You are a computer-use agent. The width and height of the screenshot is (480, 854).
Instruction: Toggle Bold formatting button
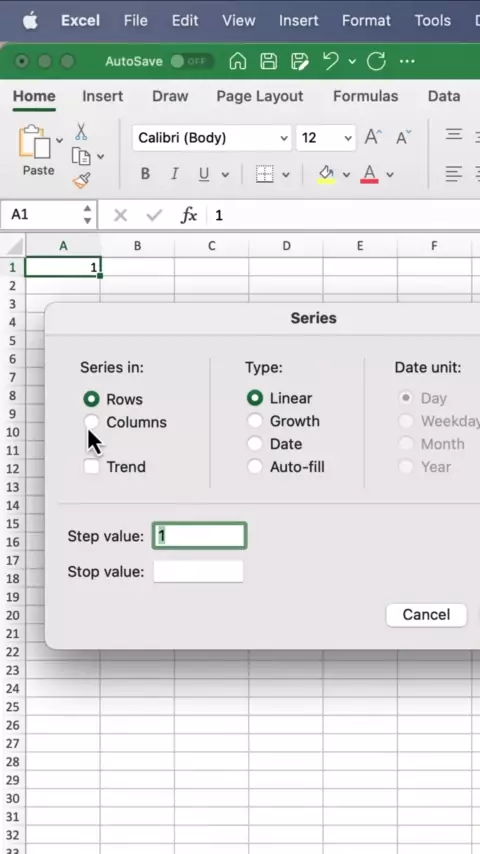145,174
